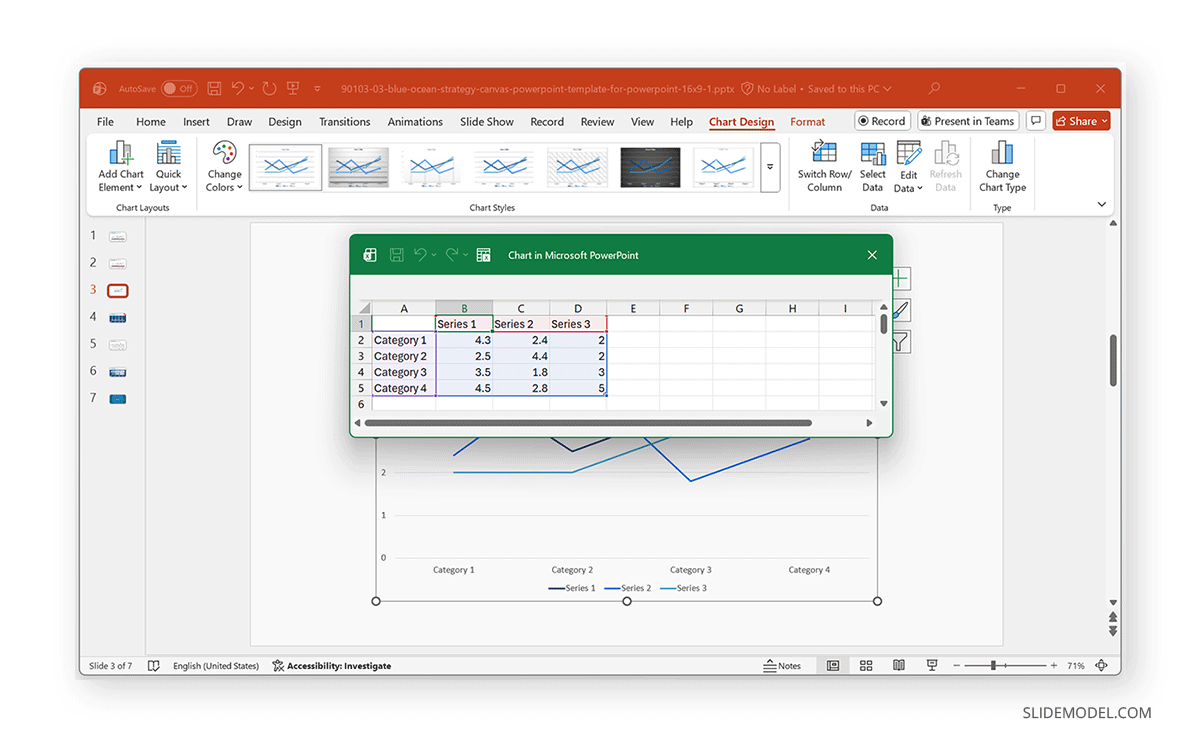This screenshot has width=1200, height=743.
Task: Open the Slide Show menu
Action: coord(486,121)
